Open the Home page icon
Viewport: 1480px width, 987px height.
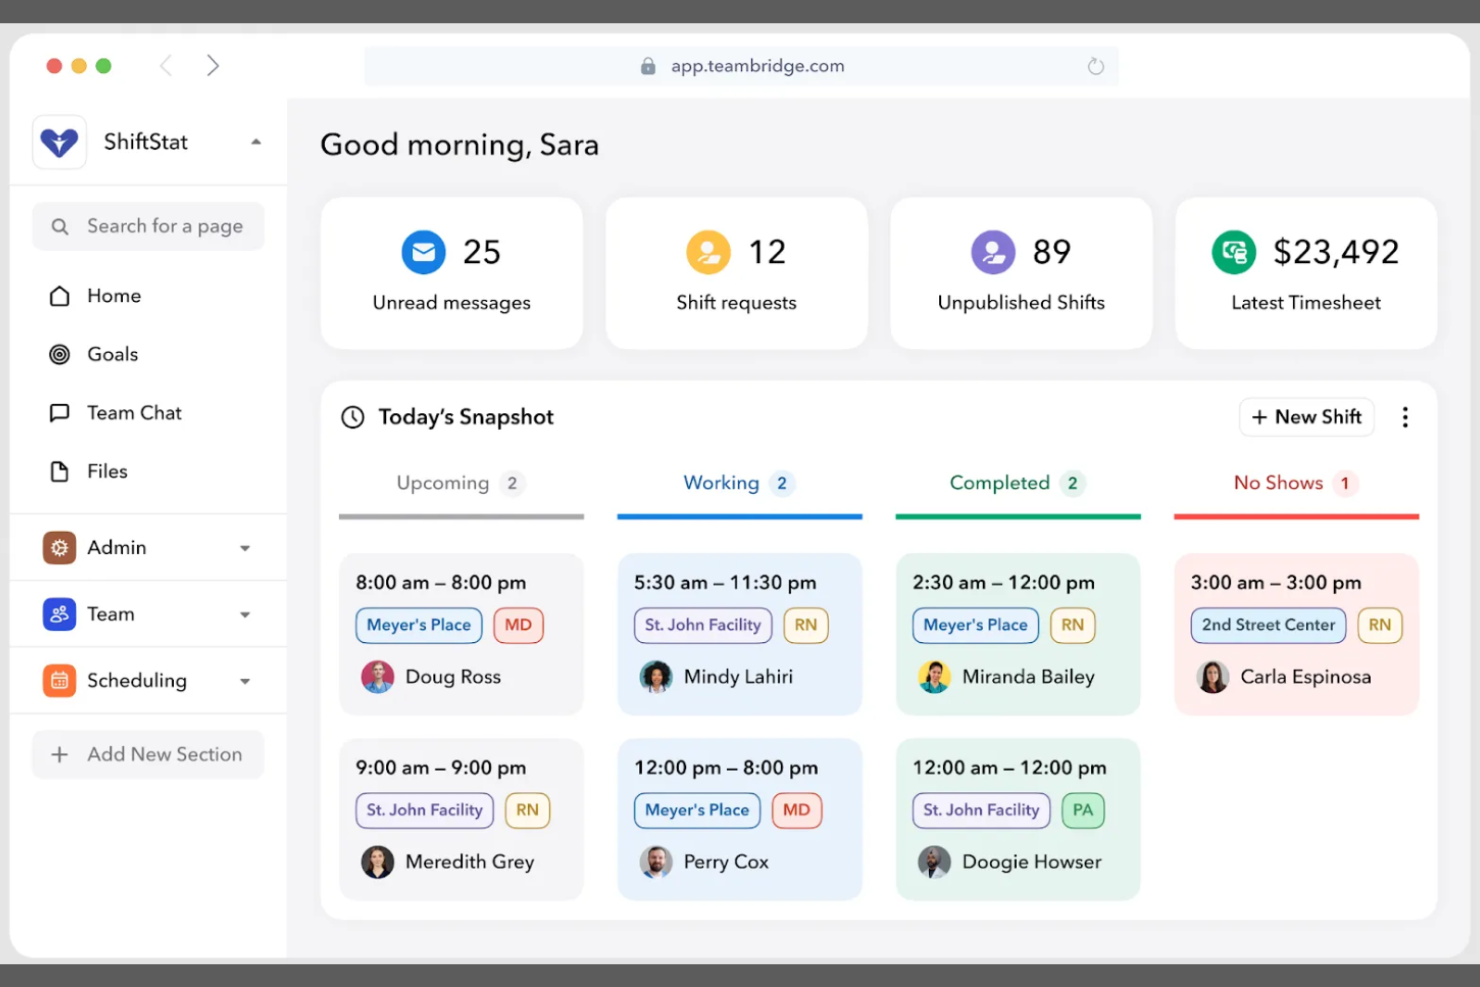pyautogui.click(x=60, y=296)
